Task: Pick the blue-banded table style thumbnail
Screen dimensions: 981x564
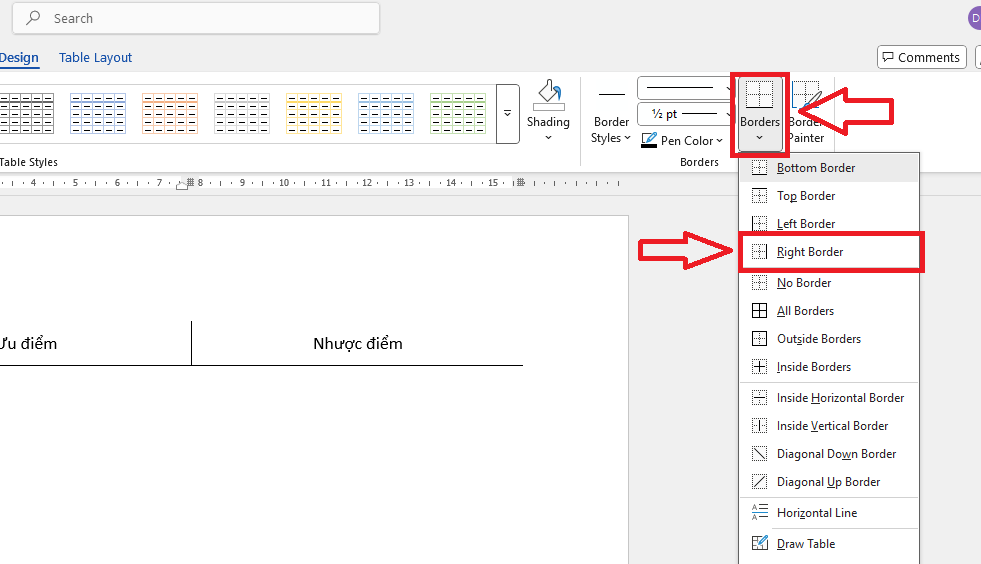Action: coord(98,113)
